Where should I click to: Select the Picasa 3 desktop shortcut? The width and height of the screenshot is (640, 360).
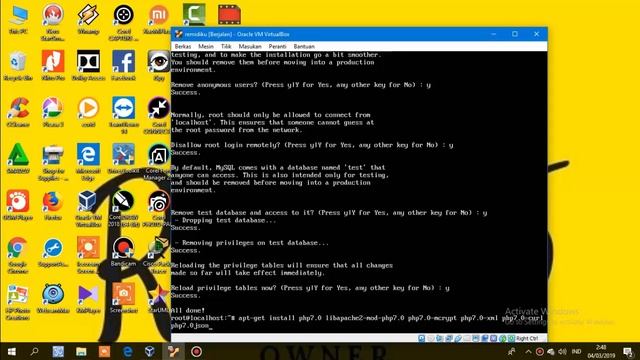[x=53, y=112]
